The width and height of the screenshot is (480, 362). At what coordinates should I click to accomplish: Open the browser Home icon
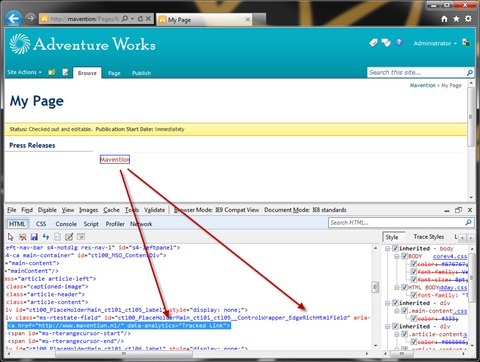point(444,19)
